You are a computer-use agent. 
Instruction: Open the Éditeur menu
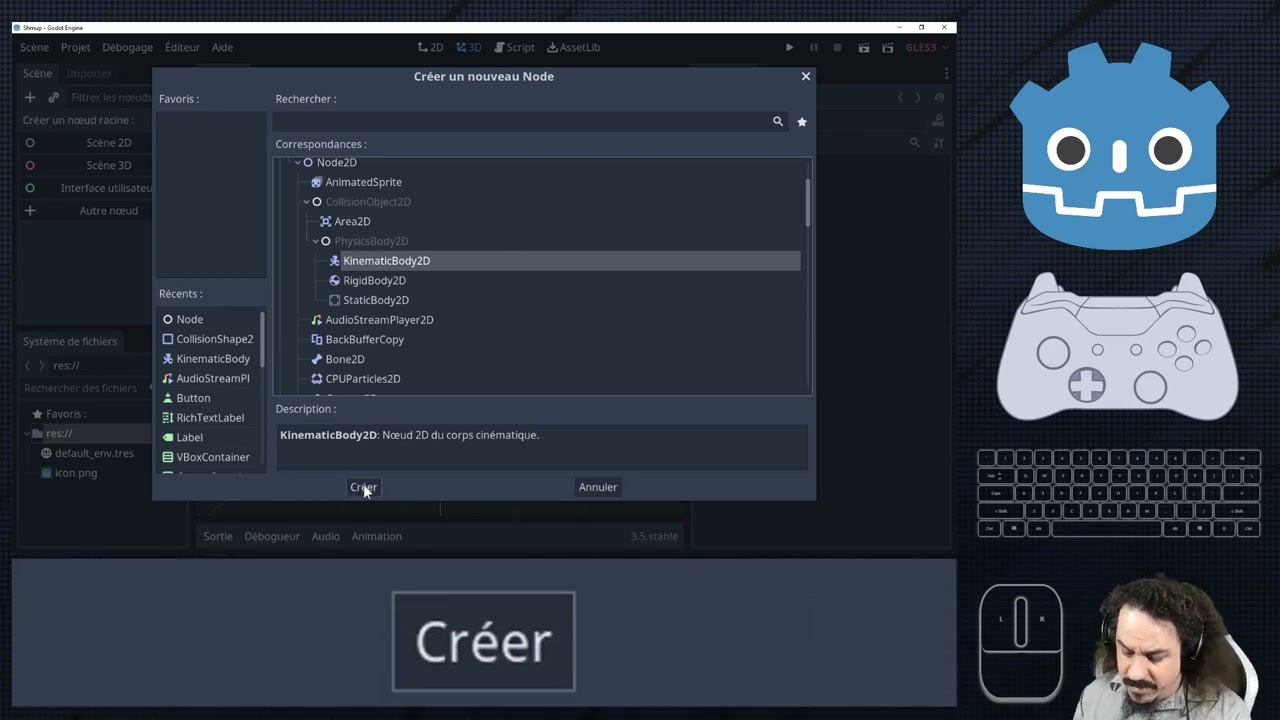click(x=182, y=47)
